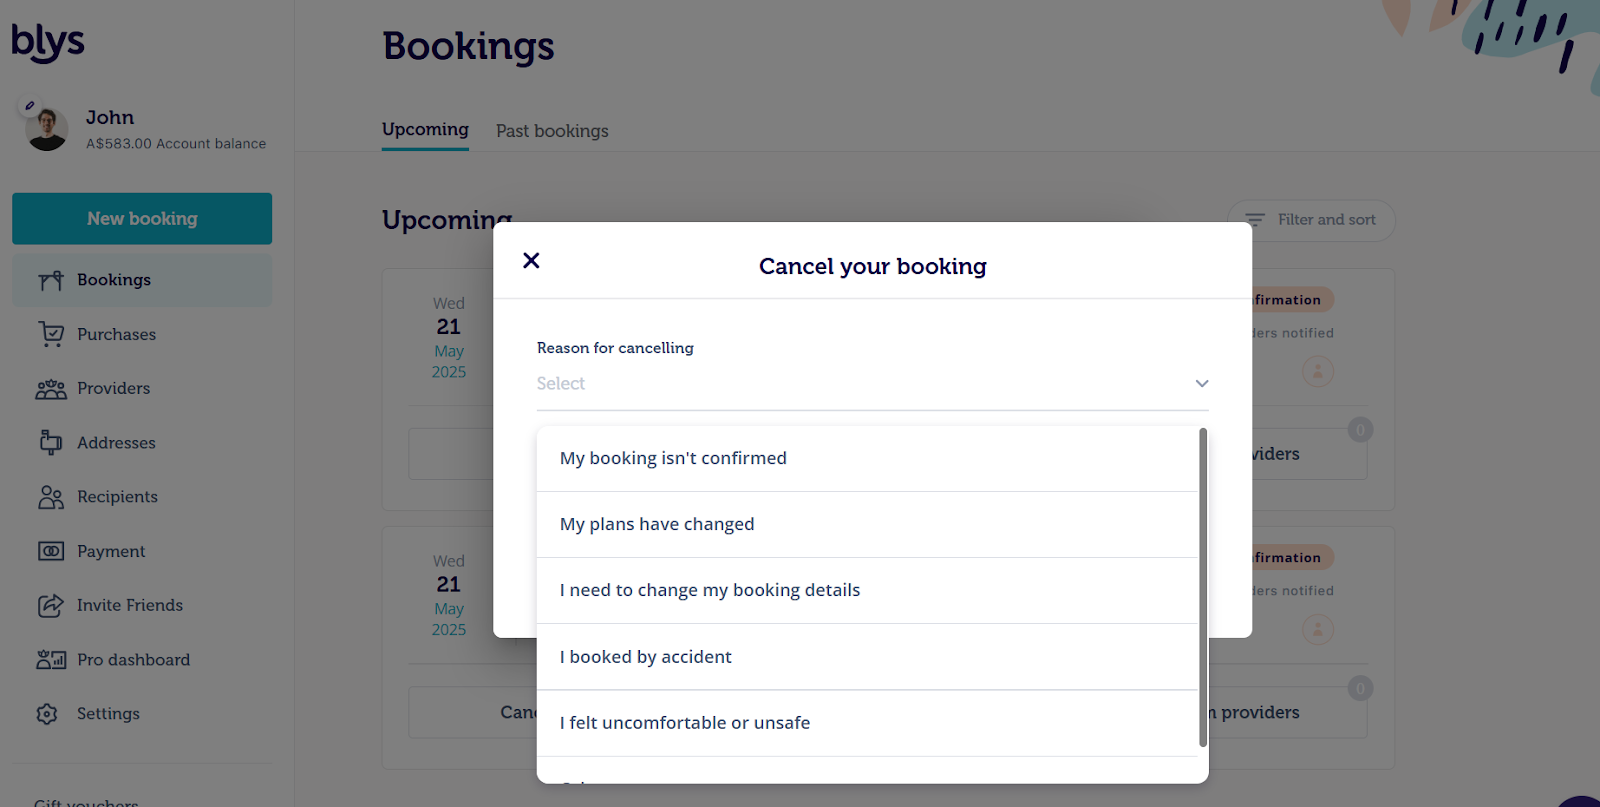Switch to the Upcoming tab
The image size is (1600, 807).
[x=425, y=130]
